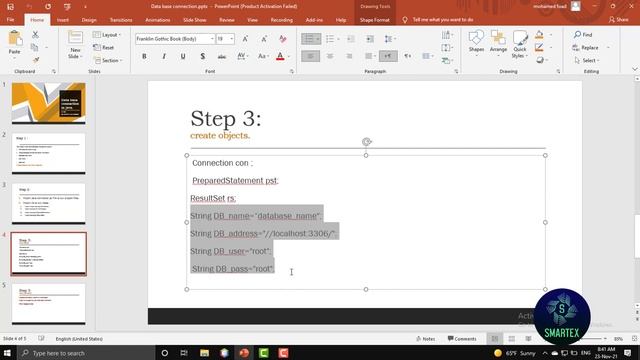Open Quick Styles gallery
The width and height of the screenshot is (640, 360).
click(x=520, y=44)
